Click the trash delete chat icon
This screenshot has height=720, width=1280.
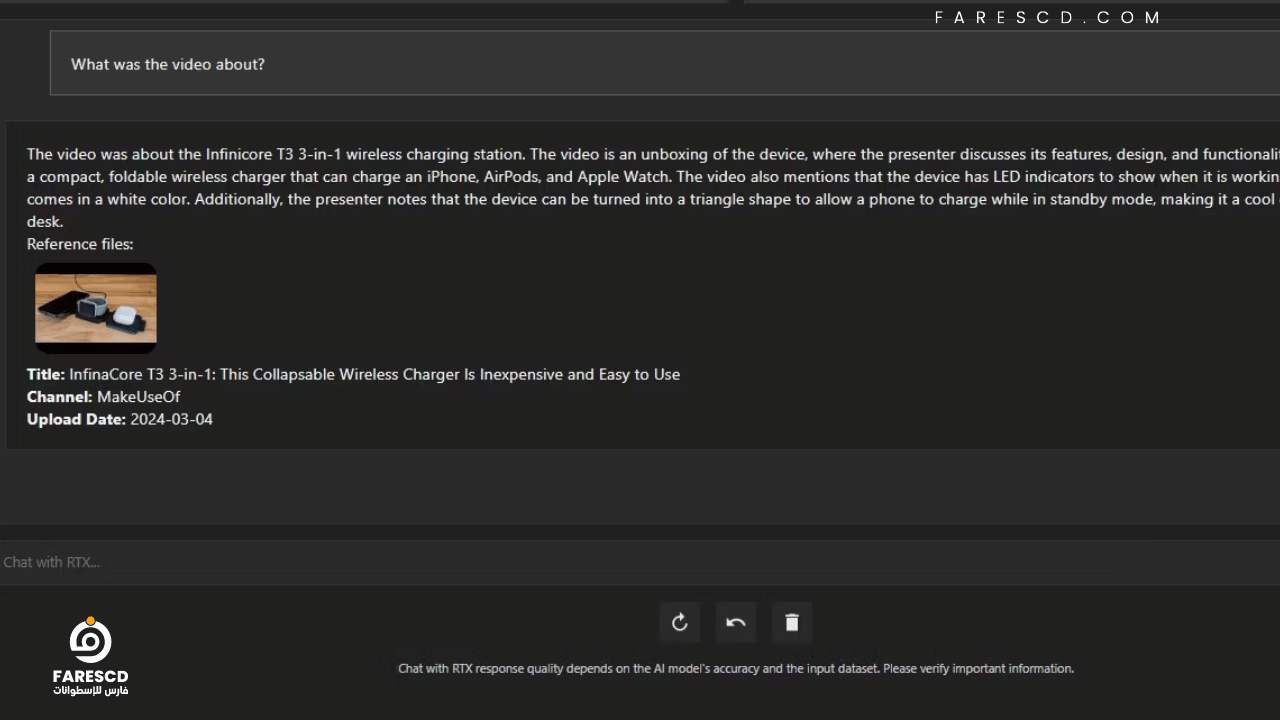(792, 623)
